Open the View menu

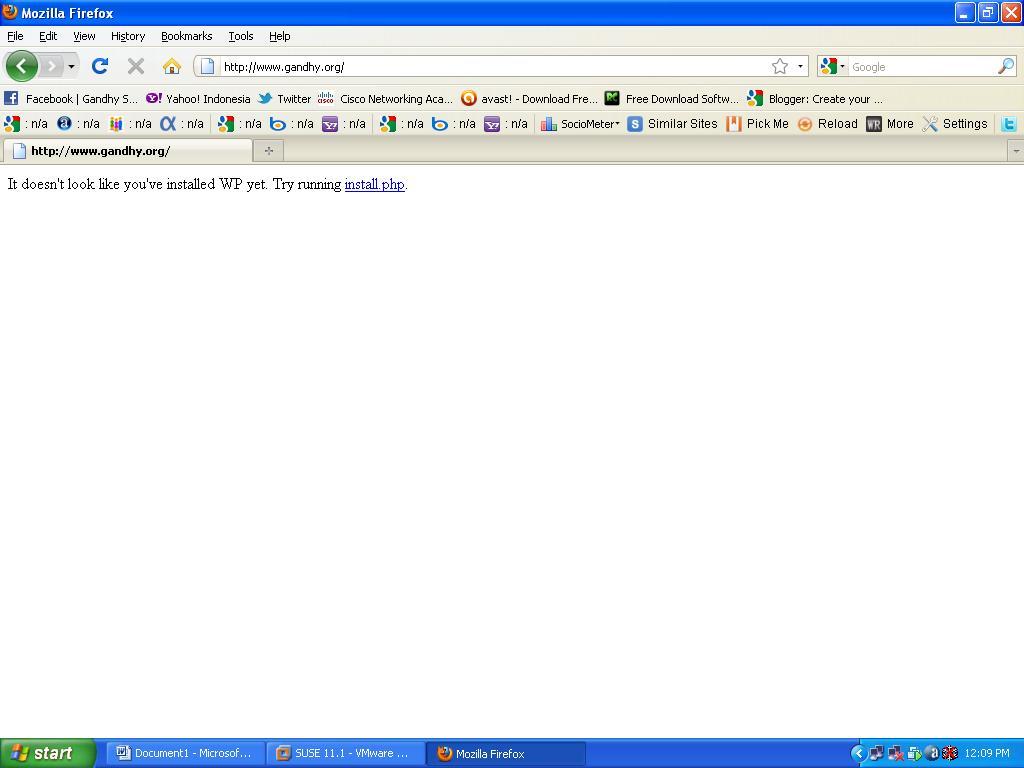pos(84,36)
